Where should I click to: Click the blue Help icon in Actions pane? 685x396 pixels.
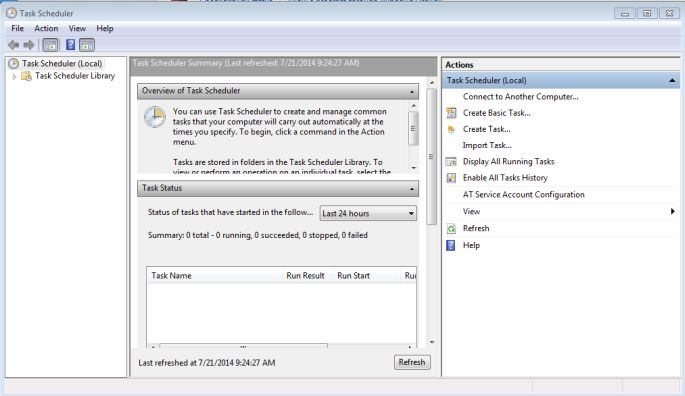click(x=450, y=245)
